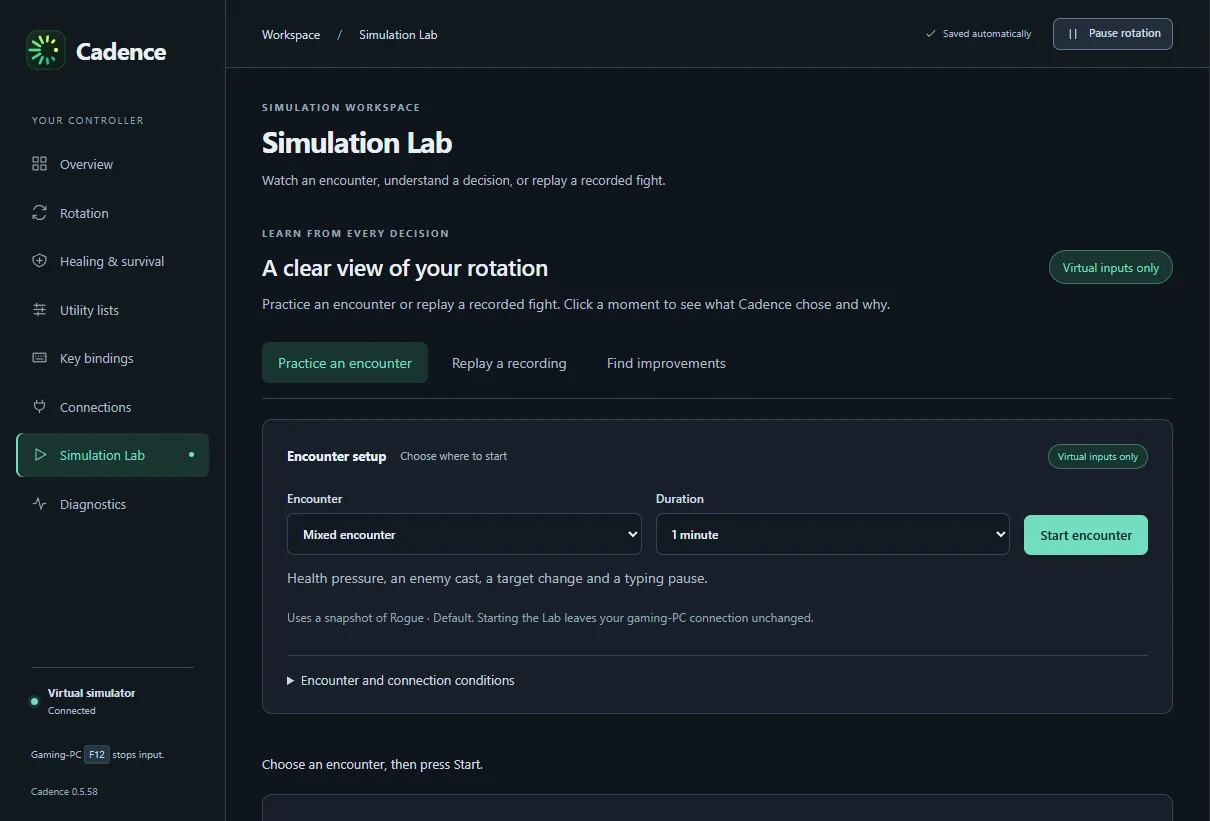Open the Duration dropdown showing 1 minute
The height and width of the screenshot is (821, 1210).
(x=833, y=534)
